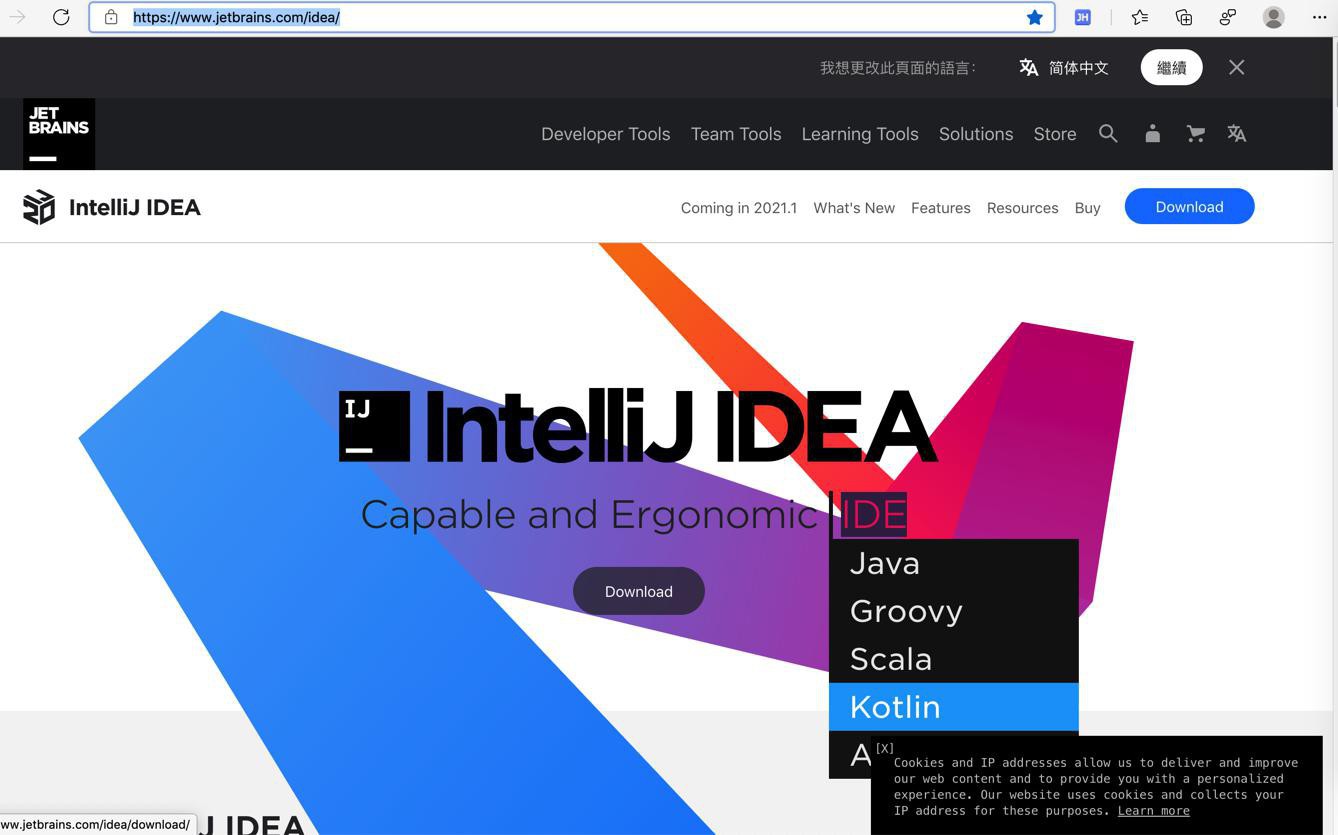Select 简体中文 language option
Image resolution: width=1338 pixels, height=835 pixels.
point(1078,68)
